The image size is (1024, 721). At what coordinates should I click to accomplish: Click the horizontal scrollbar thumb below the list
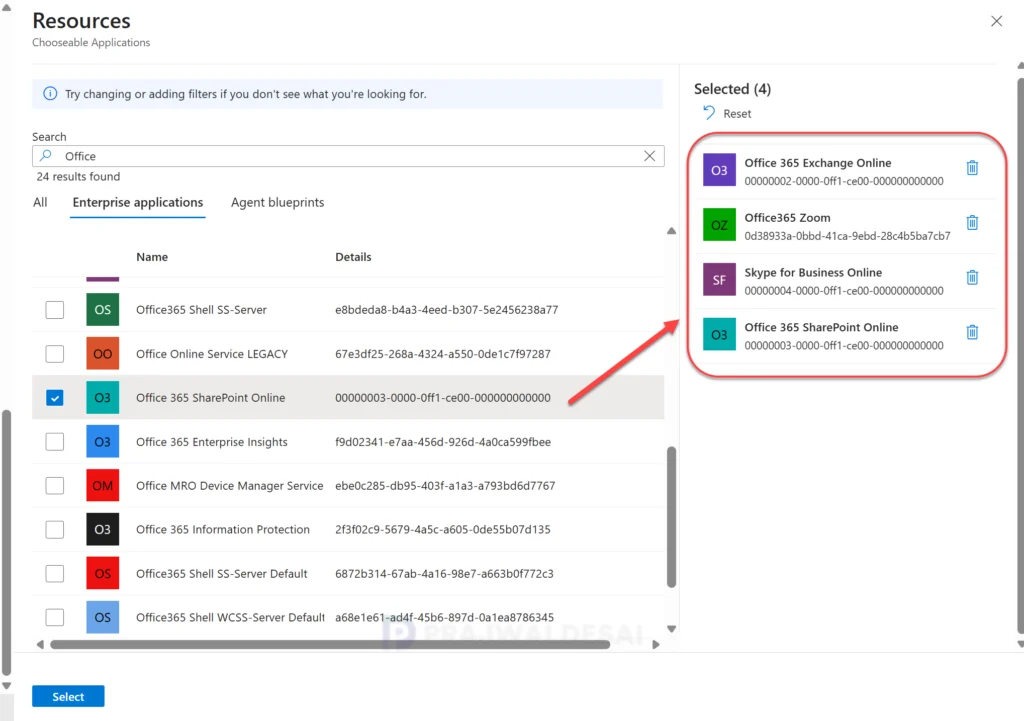click(330, 645)
